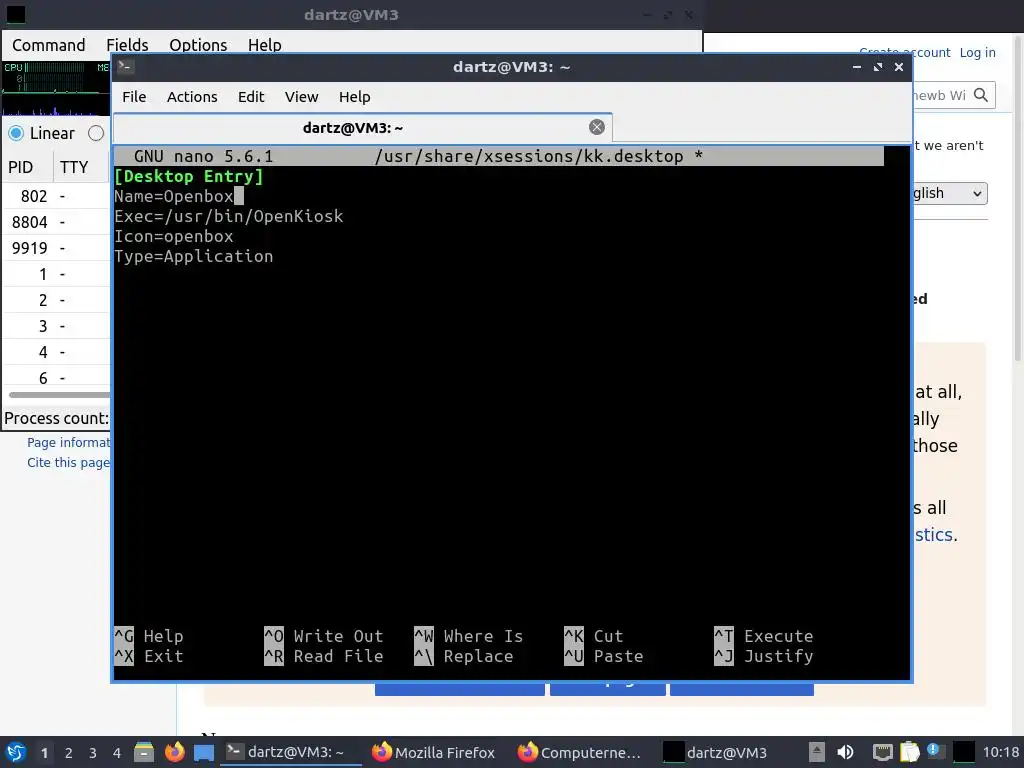Click the Icon=openbox line in nano

click(174, 236)
